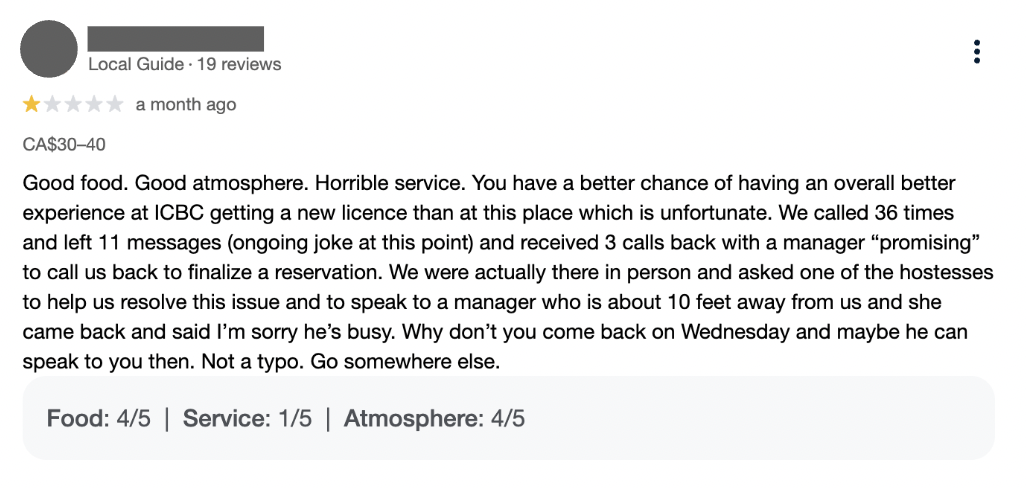This screenshot has width=1026, height=488.
Task: Click the third grey rating star
Action: coord(73,104)
